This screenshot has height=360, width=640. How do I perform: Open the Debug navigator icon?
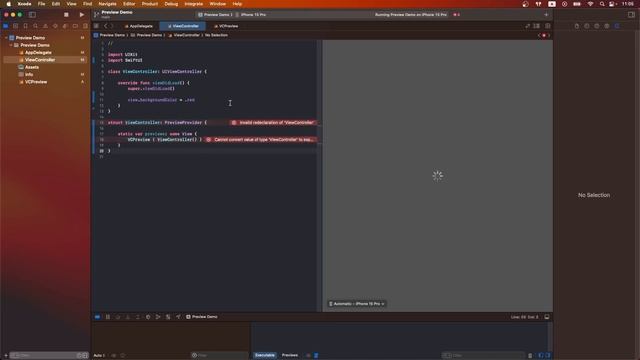click(65, 26)
